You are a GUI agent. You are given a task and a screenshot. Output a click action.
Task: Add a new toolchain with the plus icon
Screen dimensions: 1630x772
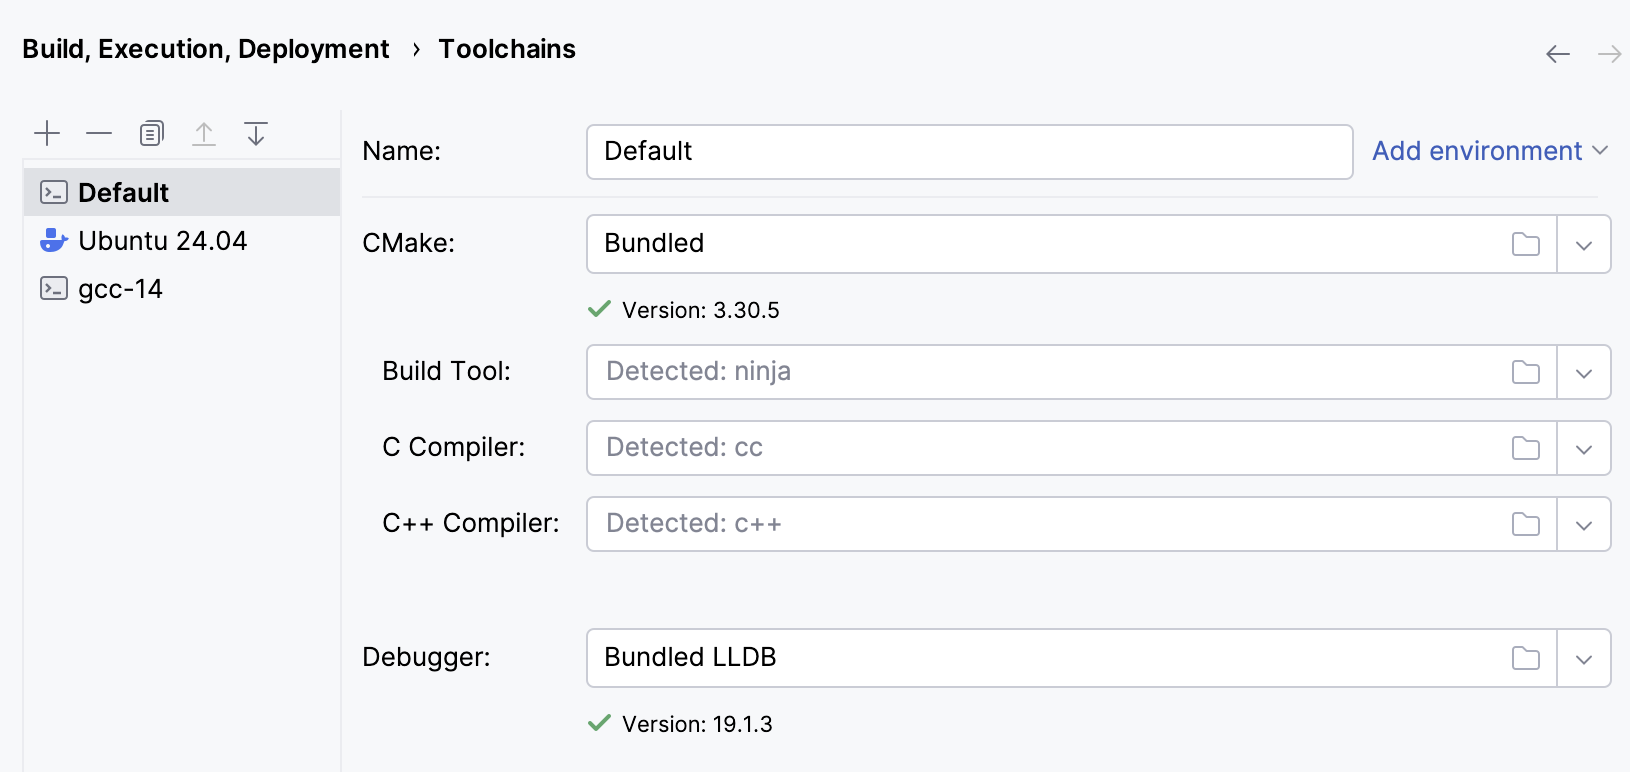click(46, 132)
